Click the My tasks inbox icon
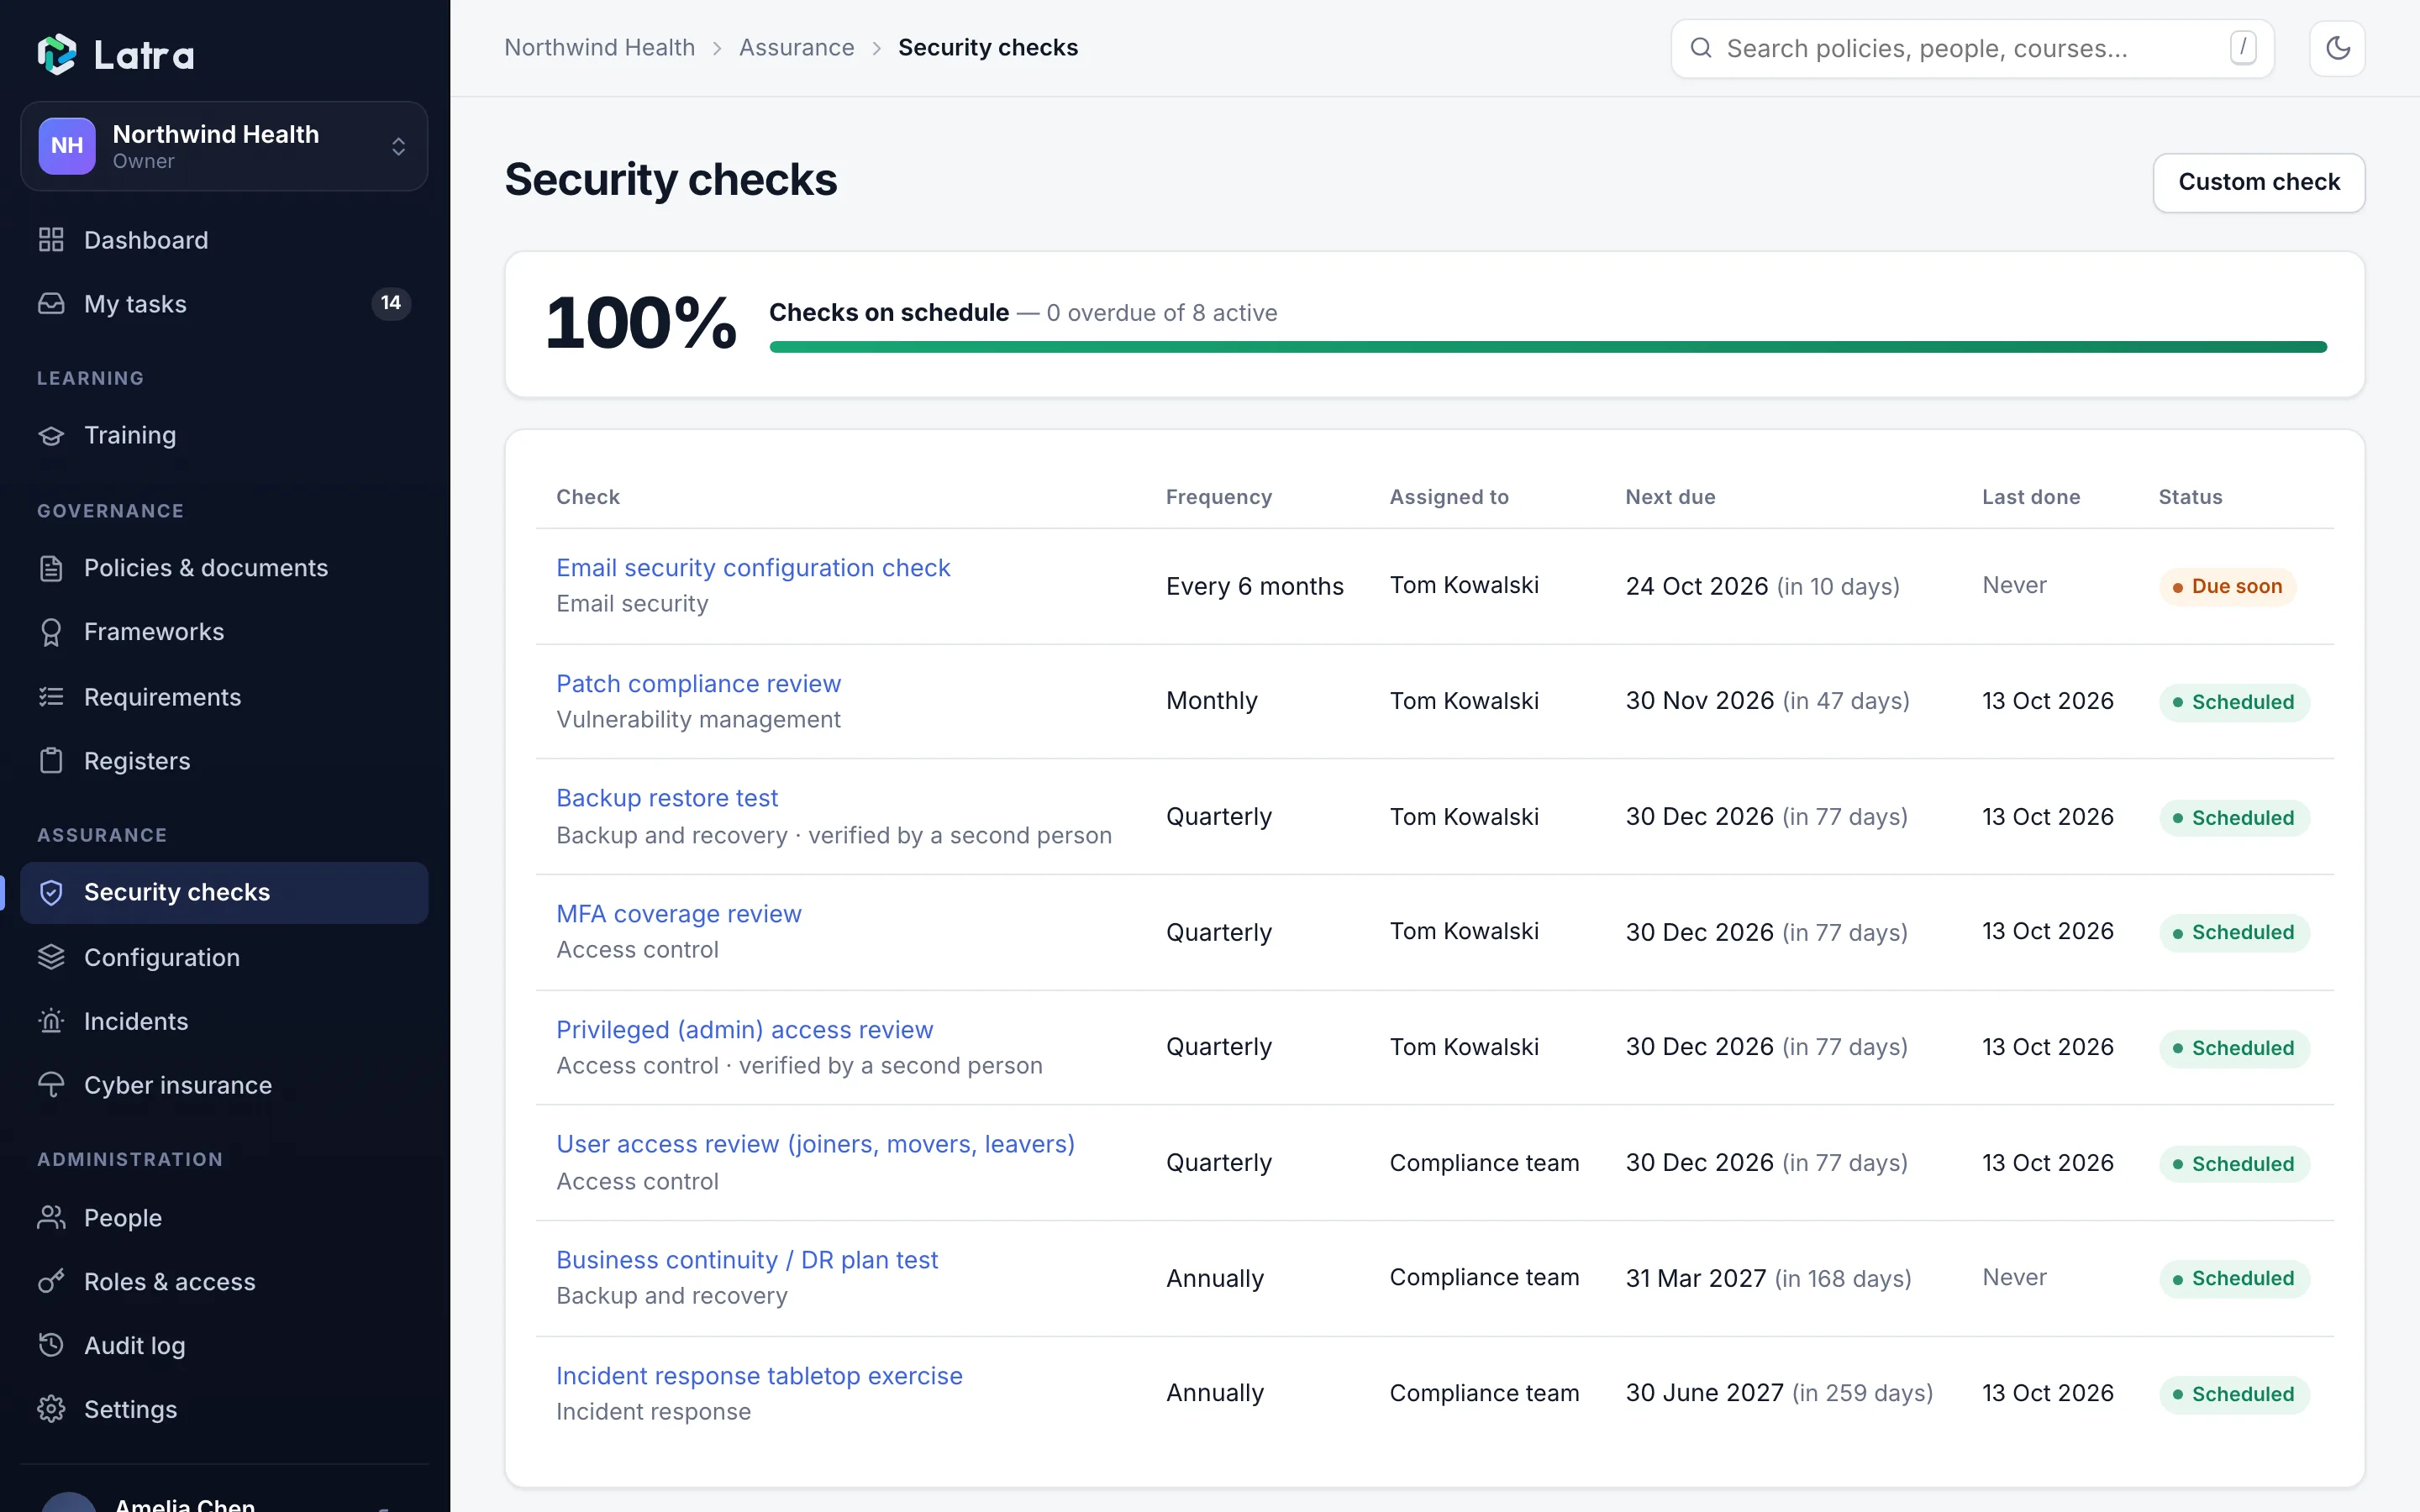This screenshot has height=1512, width=2420. click(51, 304)
